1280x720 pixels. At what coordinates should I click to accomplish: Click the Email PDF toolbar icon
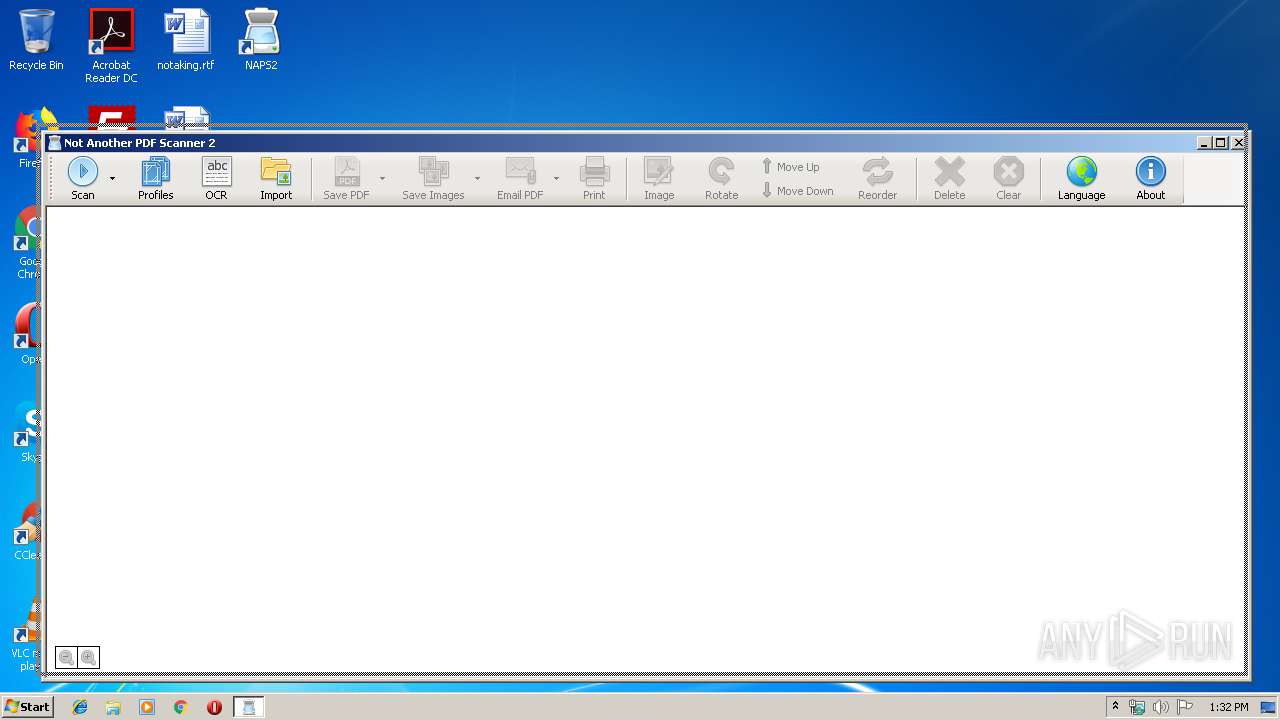pyautogui.click(x=520, y=179)
